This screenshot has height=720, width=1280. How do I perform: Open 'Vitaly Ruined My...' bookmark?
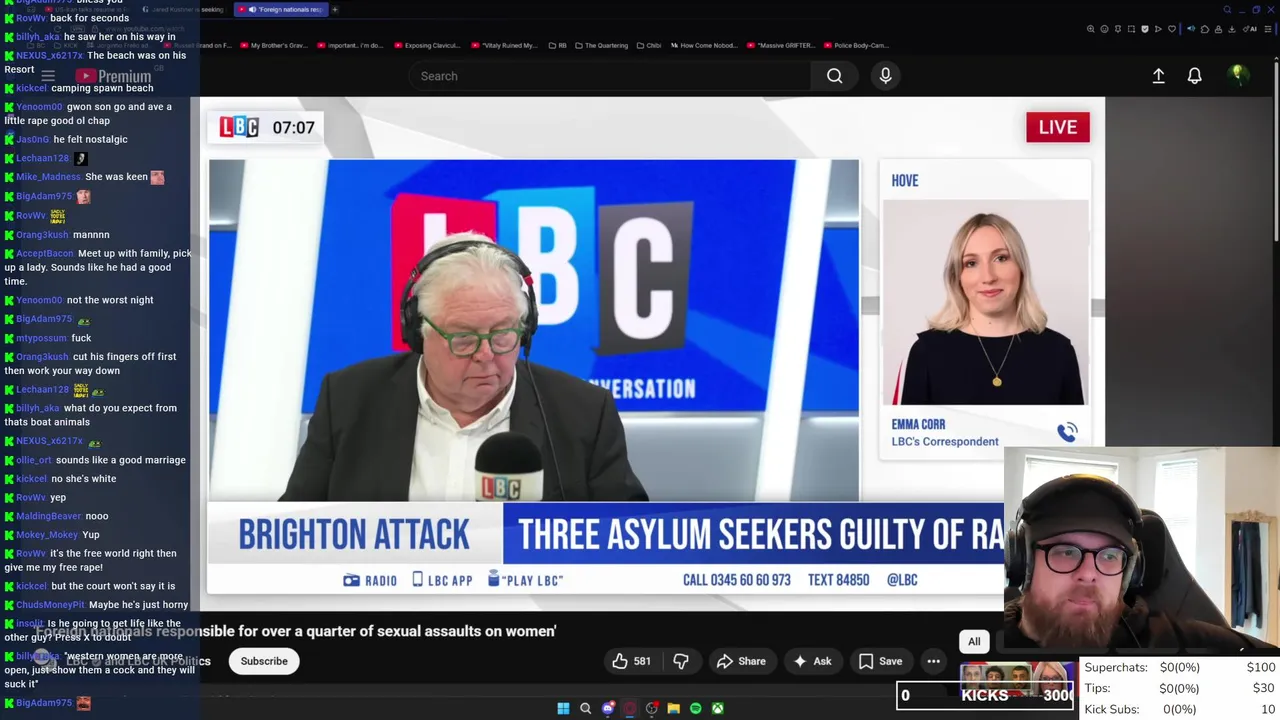click(x=504, y=45)
